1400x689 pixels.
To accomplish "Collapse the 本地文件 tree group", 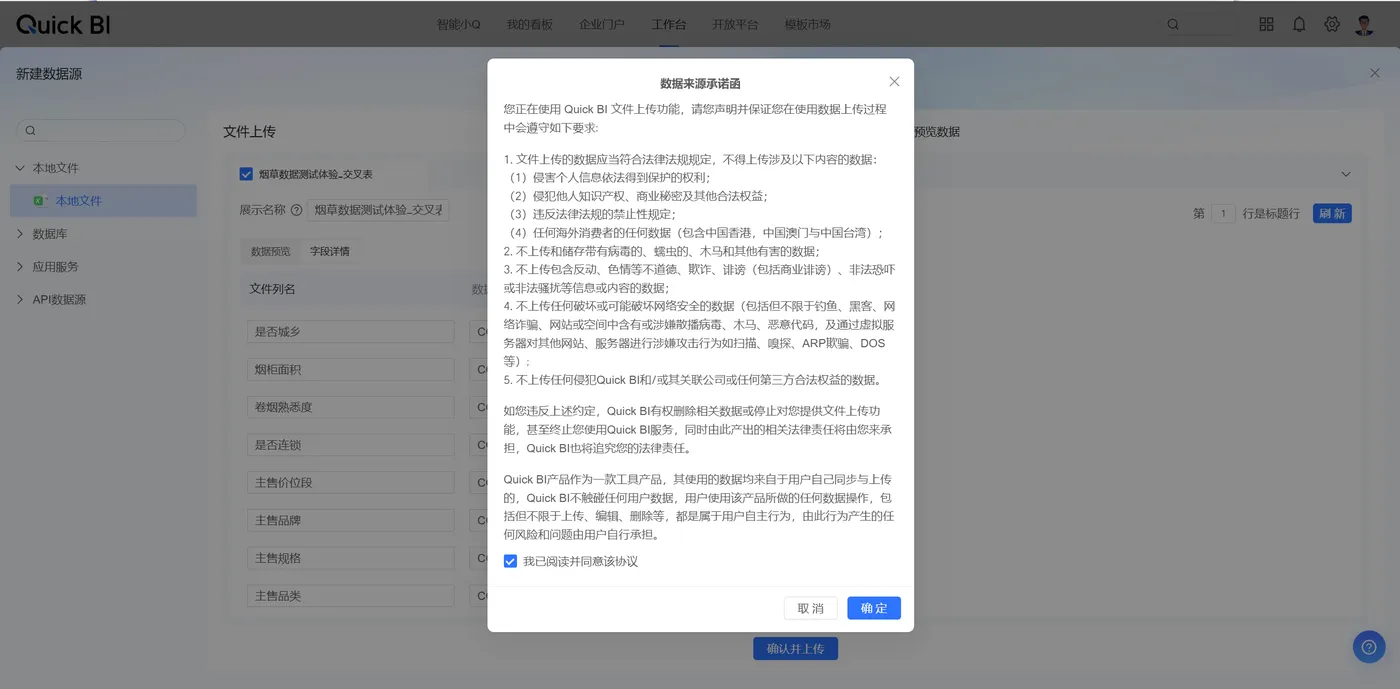I will 20,168.
